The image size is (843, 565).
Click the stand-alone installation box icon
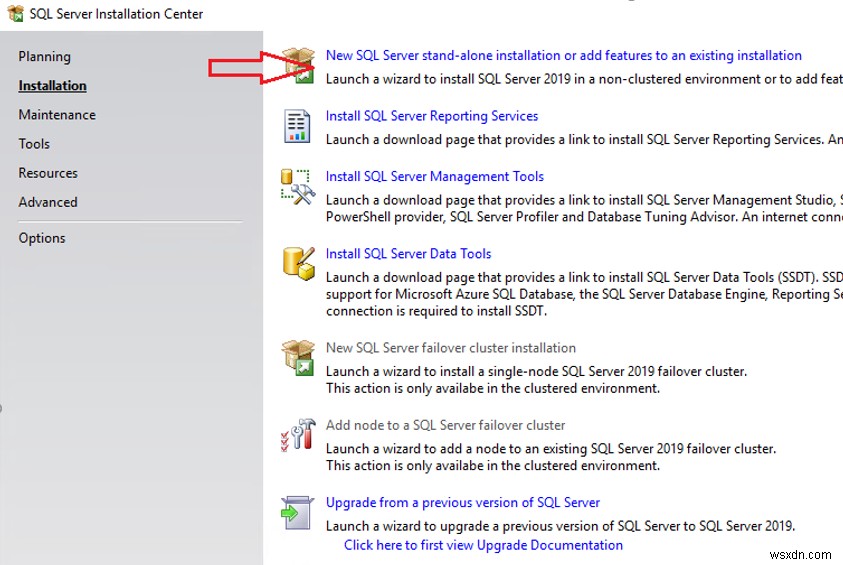click(299, 65)
